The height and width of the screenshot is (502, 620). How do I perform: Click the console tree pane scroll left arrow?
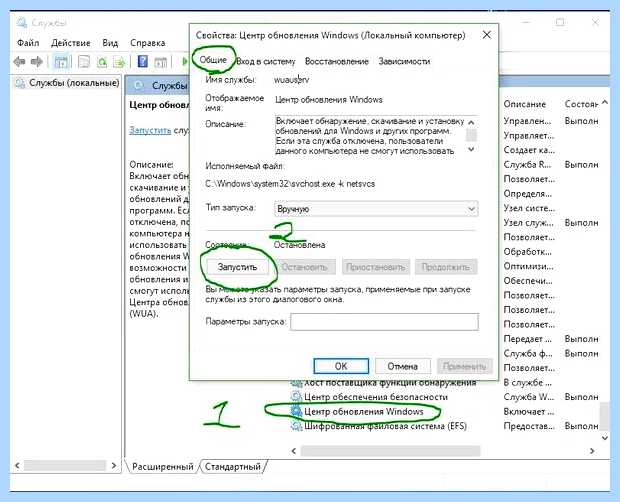click(17, 466)
